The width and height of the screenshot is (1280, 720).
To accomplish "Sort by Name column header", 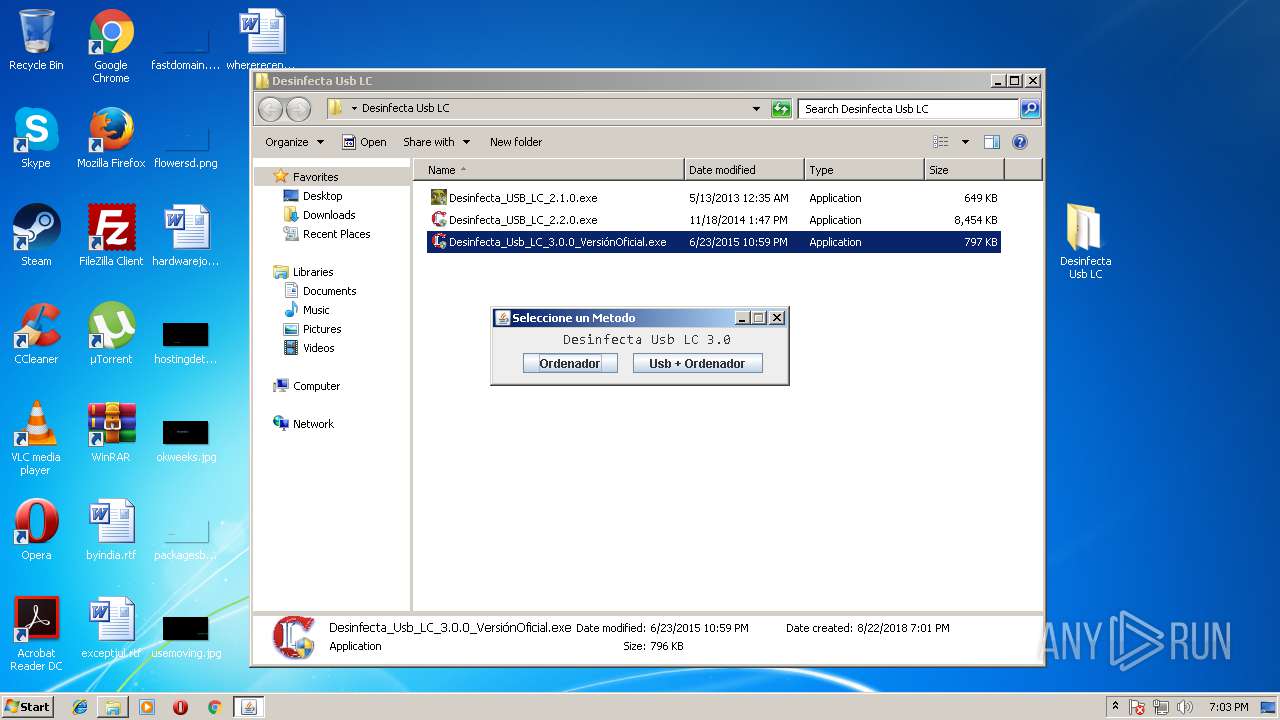I will tap(548, 170).
